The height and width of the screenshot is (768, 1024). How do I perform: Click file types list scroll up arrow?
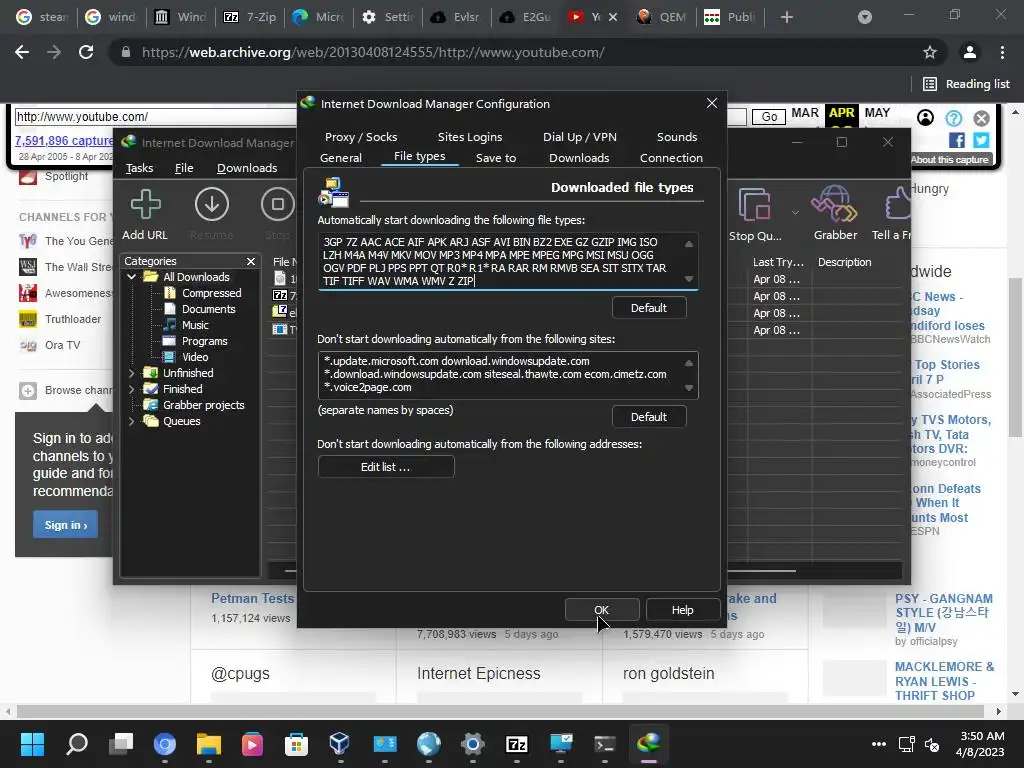point(689,244)
